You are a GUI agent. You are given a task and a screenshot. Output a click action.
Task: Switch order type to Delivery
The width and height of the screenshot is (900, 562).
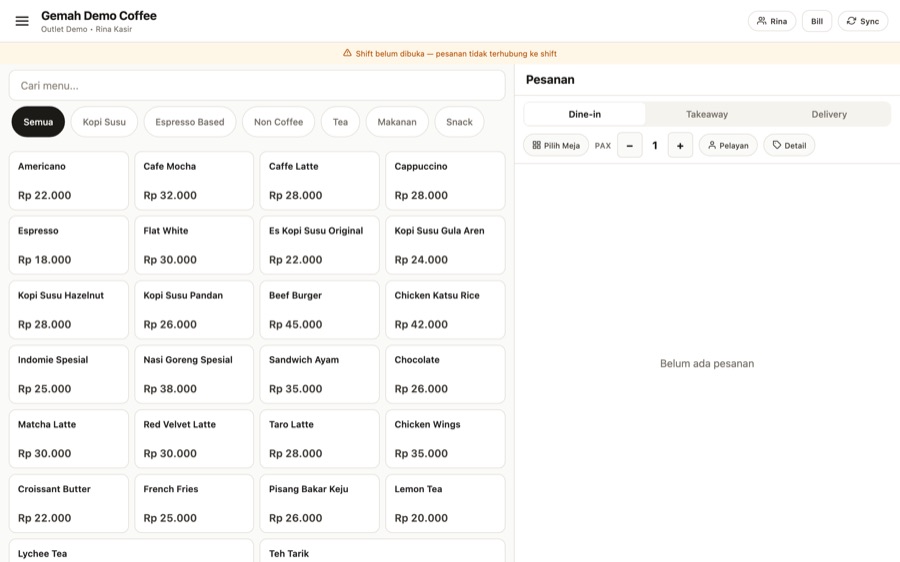pyautogui.click(x=829, y=114)
